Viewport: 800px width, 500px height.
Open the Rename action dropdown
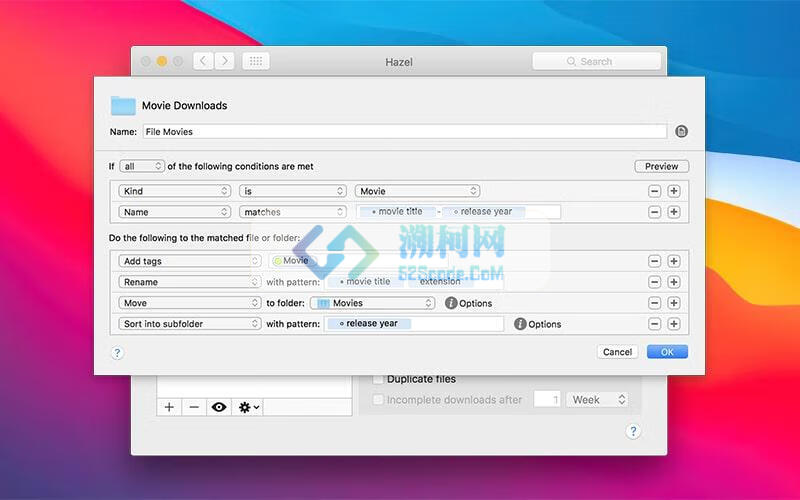pyautogui.click(x=190, y=282)
